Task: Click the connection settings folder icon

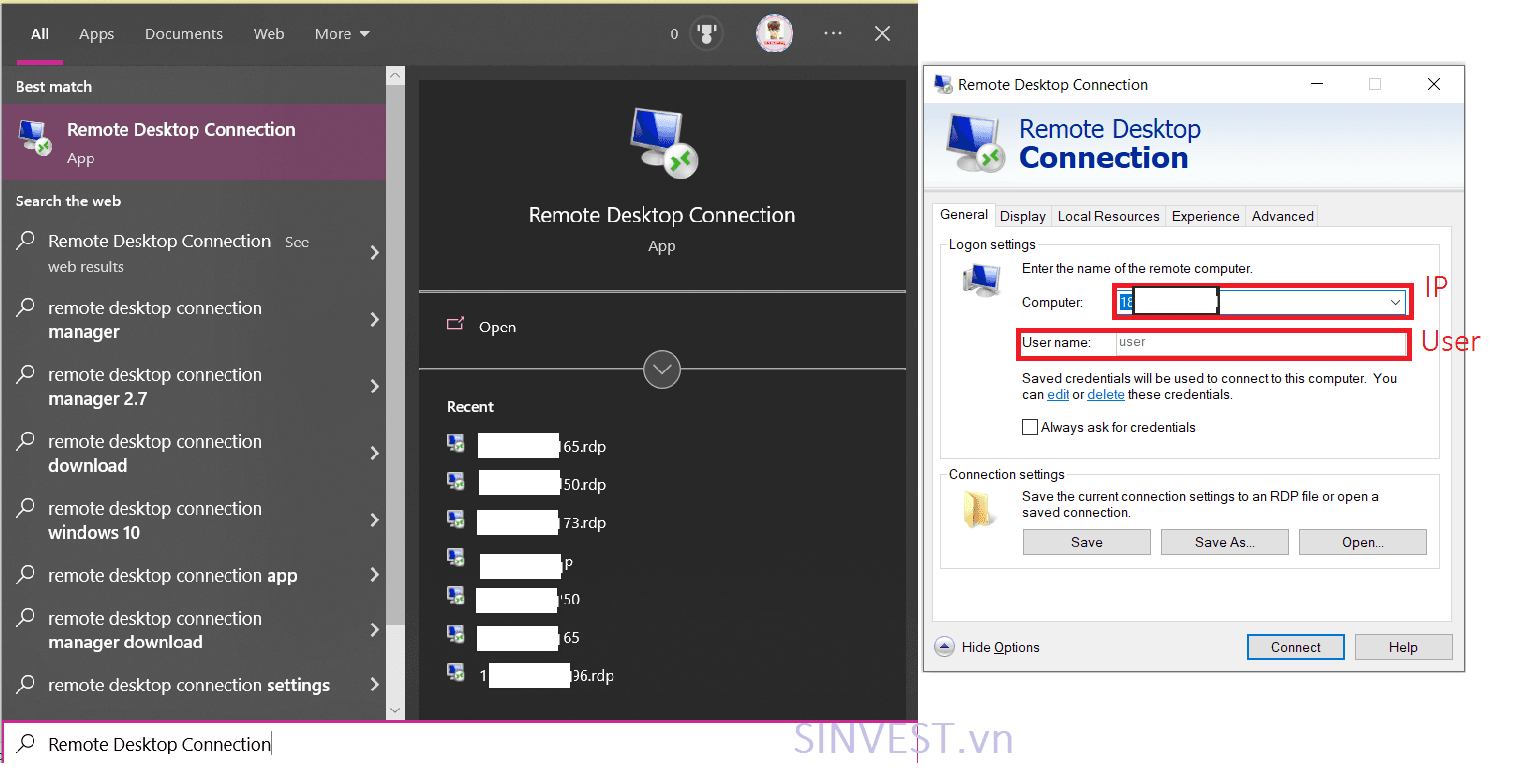Action: [x=980, y=508]
